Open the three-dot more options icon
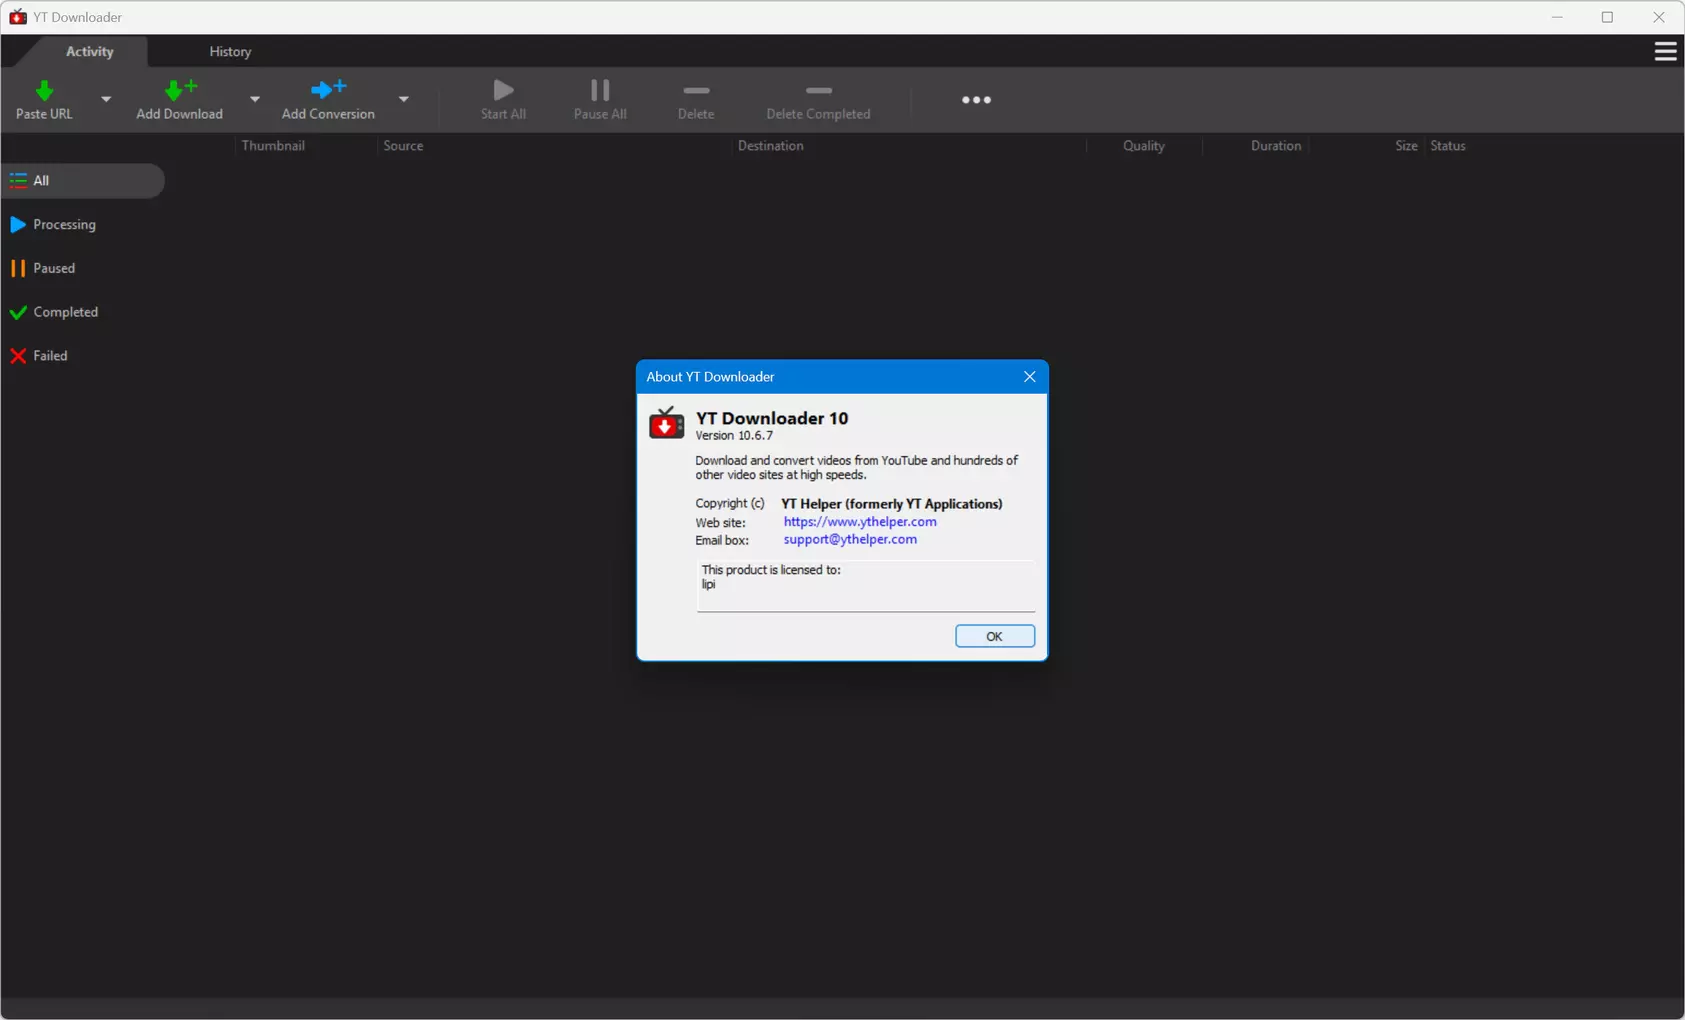Screen dimensions: 1685x1020 click(976, 100)
